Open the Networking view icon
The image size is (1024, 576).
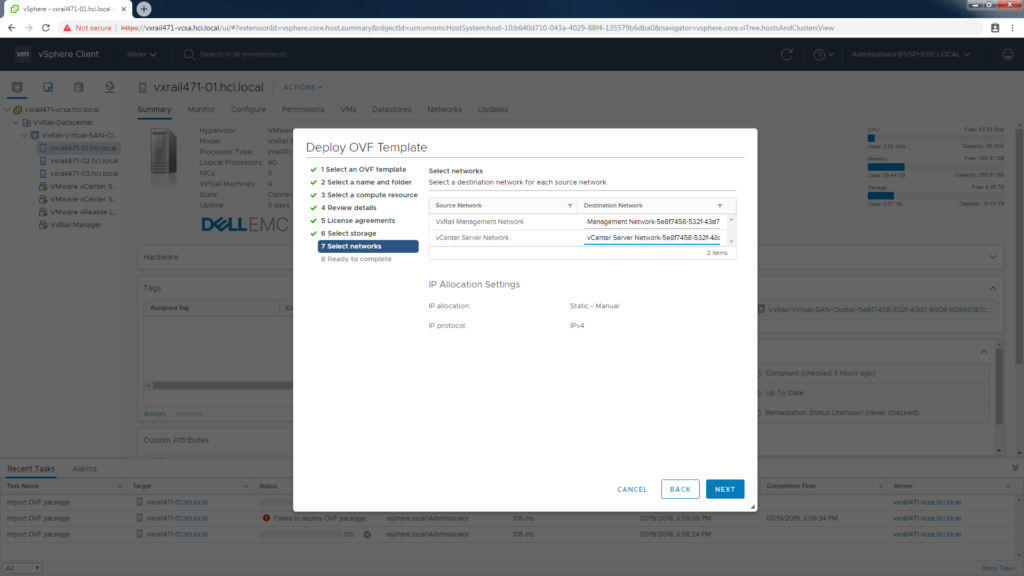[109, 87]
